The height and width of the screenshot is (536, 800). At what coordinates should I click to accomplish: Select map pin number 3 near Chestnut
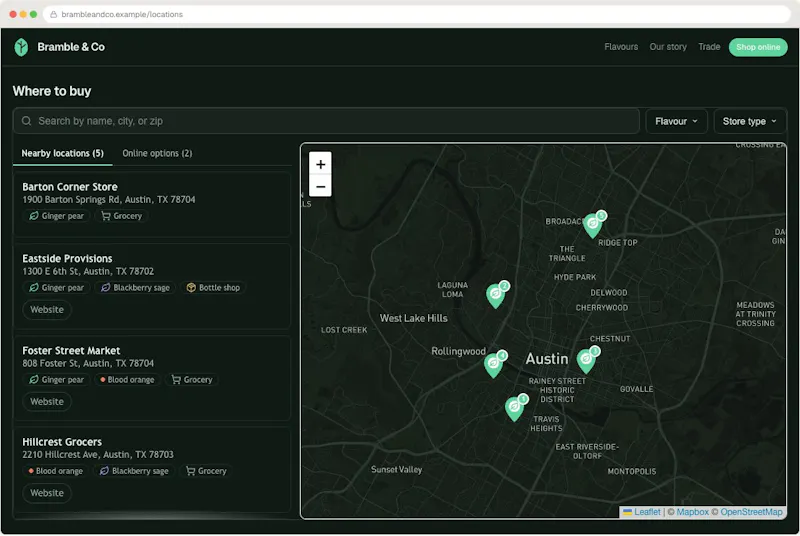pyautogui.click(x=587, y=359)
